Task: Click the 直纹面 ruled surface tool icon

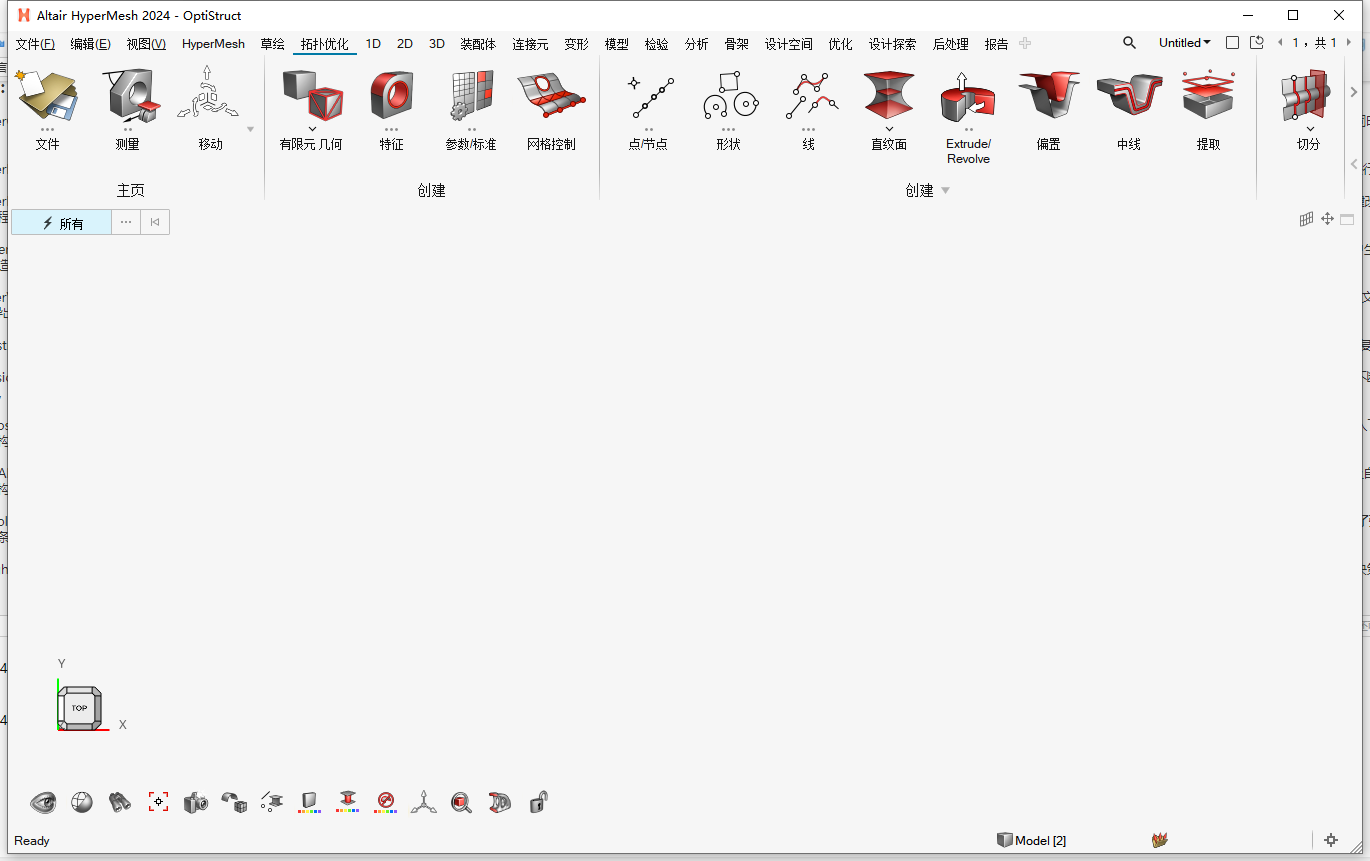Action: (x=888, y=96)
